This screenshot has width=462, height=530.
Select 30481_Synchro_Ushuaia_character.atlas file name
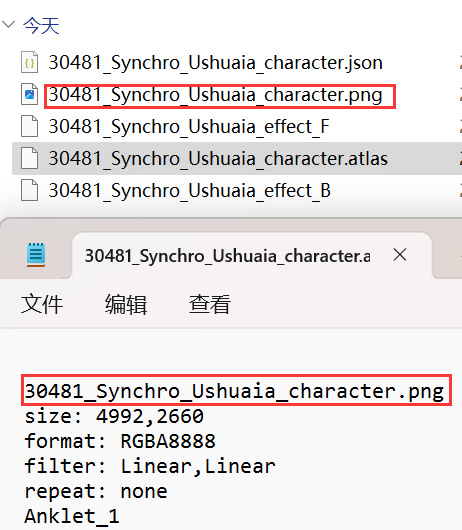218,159
